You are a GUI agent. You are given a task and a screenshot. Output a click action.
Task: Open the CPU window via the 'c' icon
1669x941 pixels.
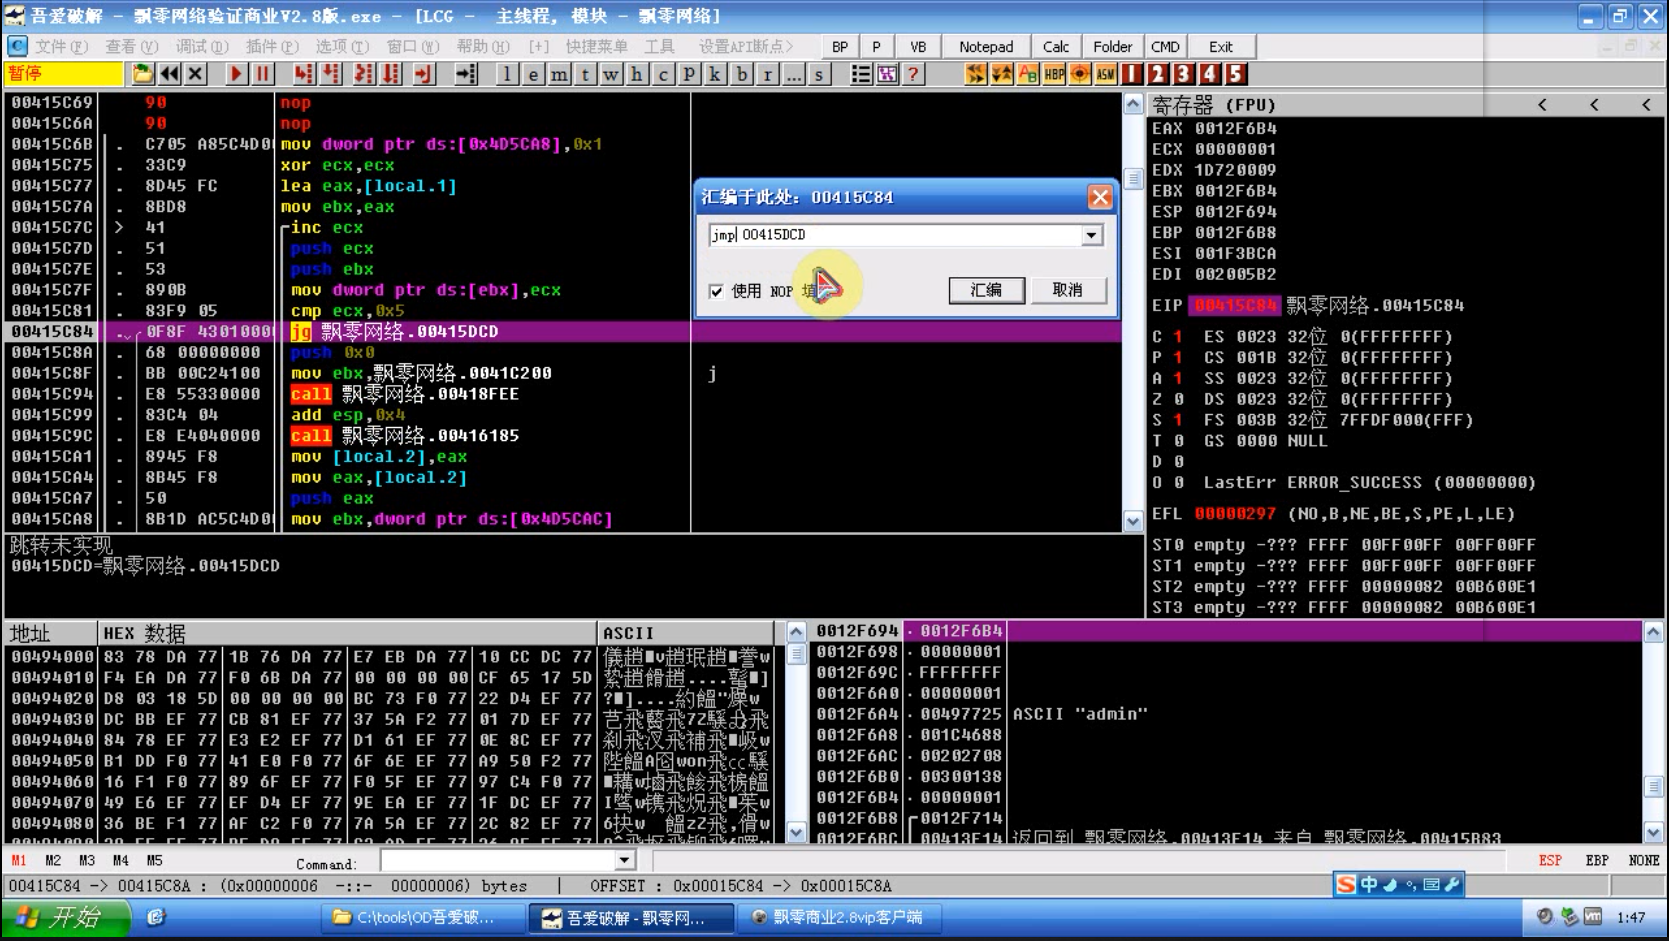pos(663,74)
